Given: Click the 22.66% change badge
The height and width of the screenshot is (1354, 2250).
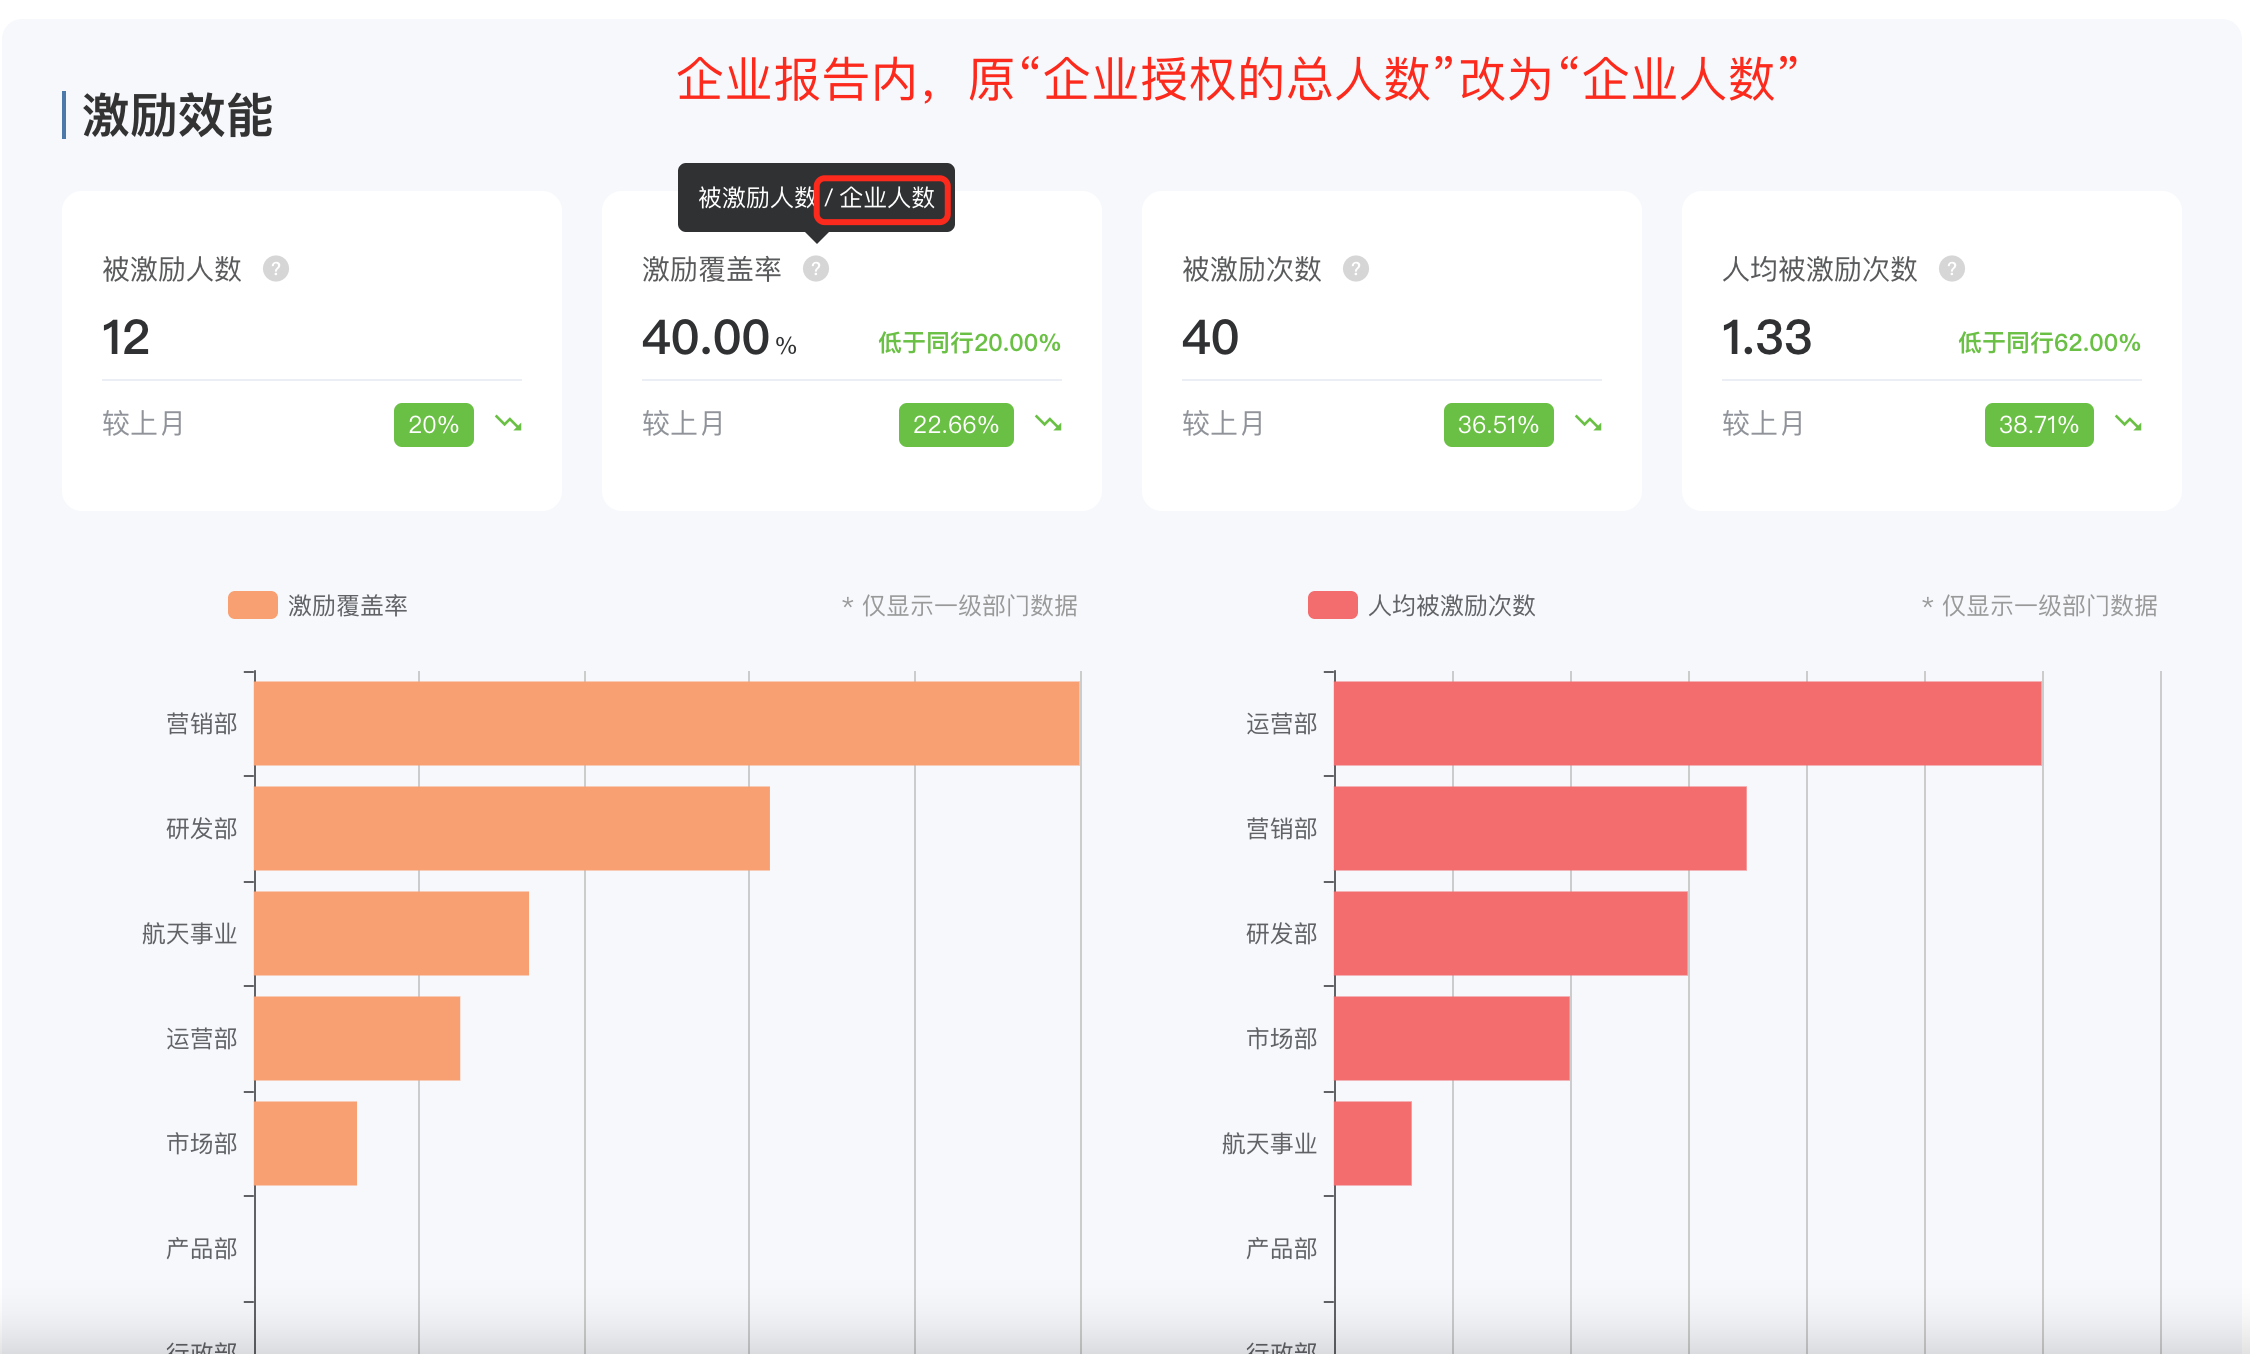Looking at the screenshot, I should pyautogui.click(x=955, y=425).
